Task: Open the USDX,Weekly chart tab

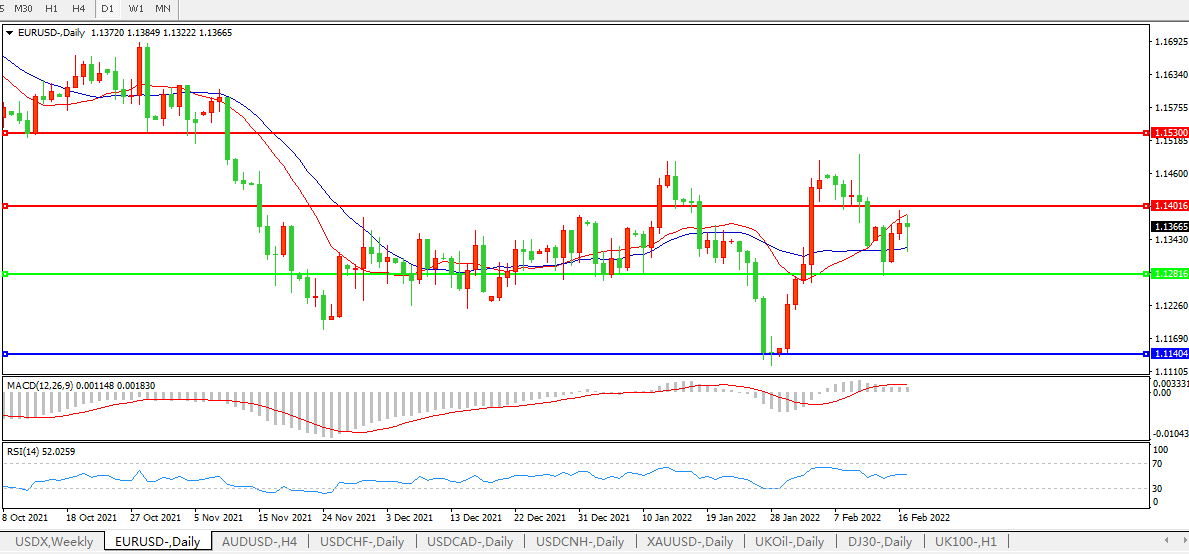Action: [54, 542]
